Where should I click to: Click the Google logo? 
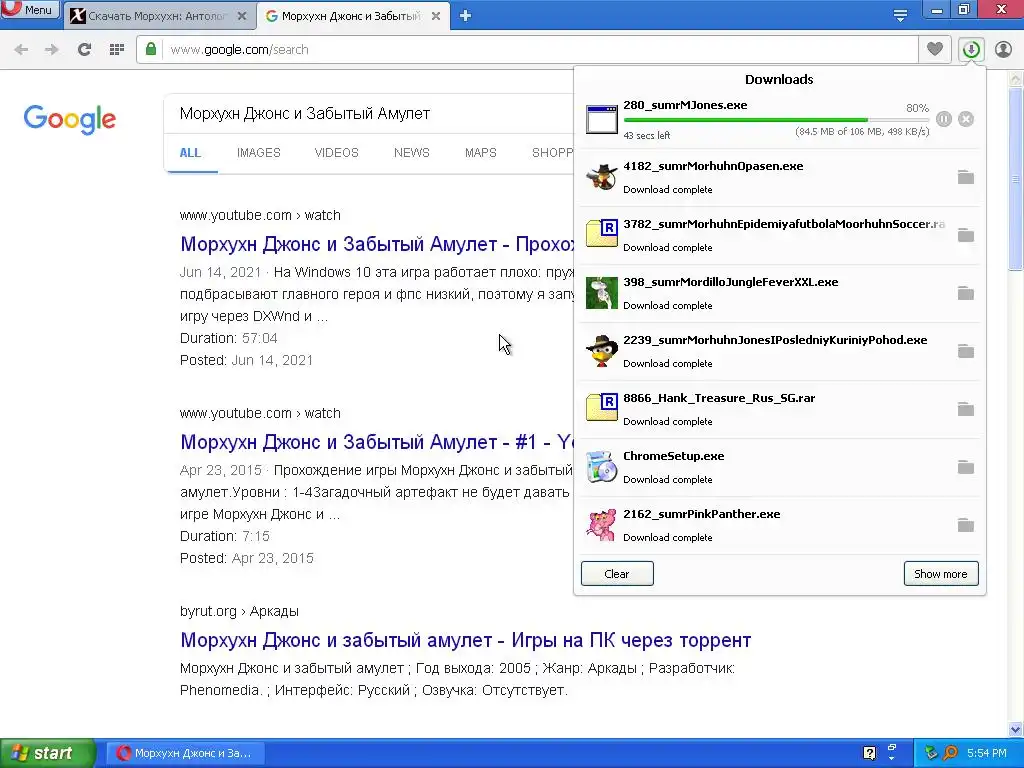pyautogui.click(x=70, y=119)
